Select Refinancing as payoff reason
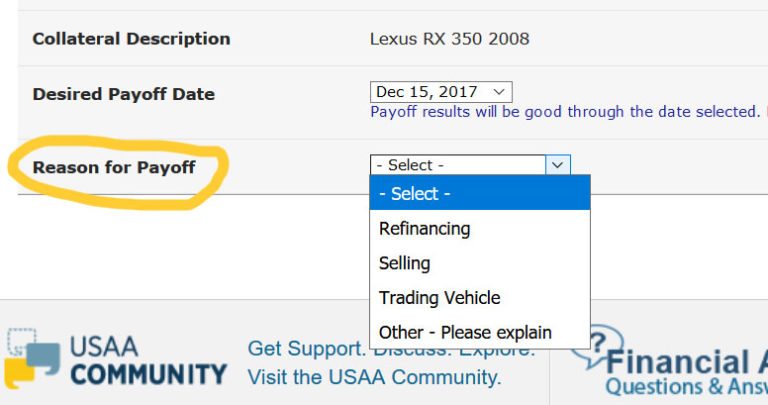Image resolution: width=768 pixels, height=405 pixels. coord(424,228)
